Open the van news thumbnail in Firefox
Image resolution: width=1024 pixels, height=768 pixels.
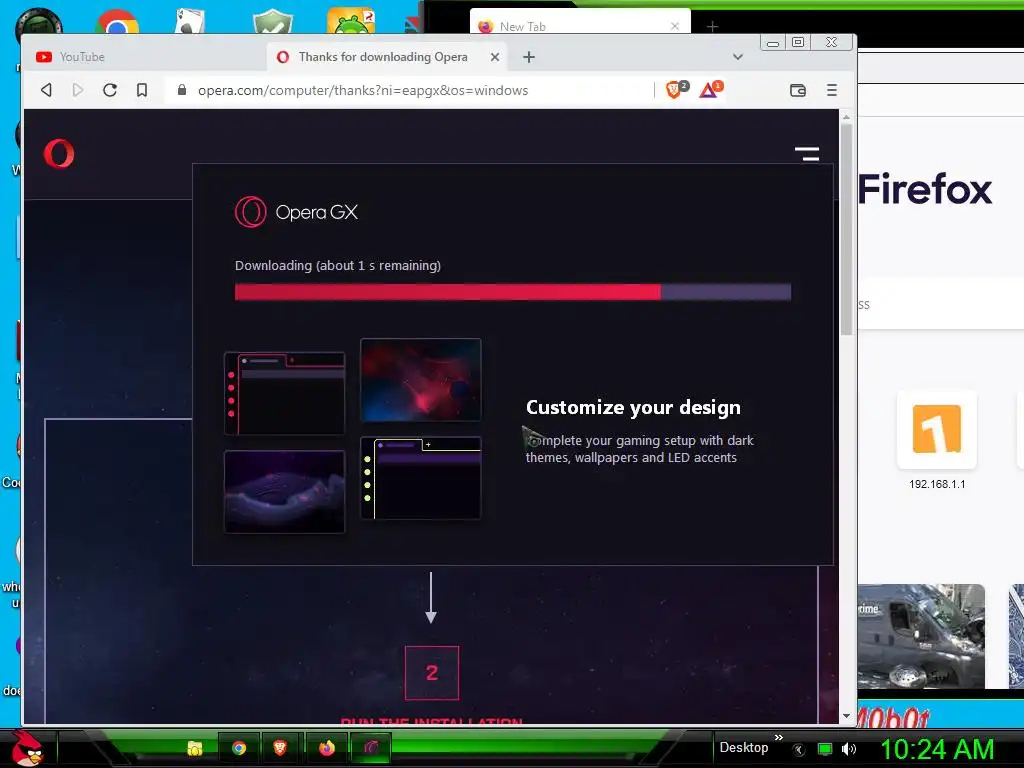pyautogui.click(x=921, y=636)
